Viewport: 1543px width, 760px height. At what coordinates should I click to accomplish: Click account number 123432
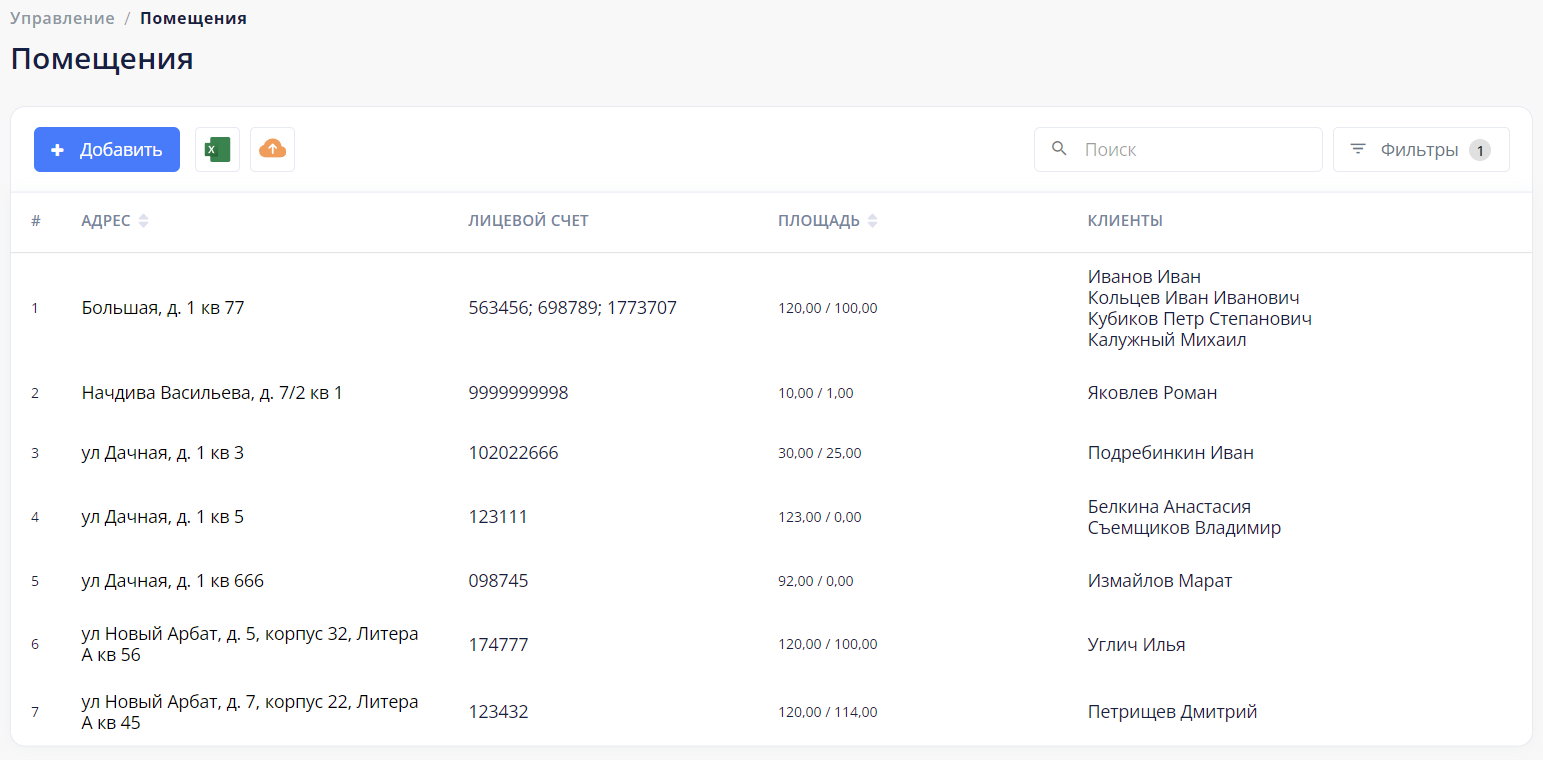click(498, 712)
